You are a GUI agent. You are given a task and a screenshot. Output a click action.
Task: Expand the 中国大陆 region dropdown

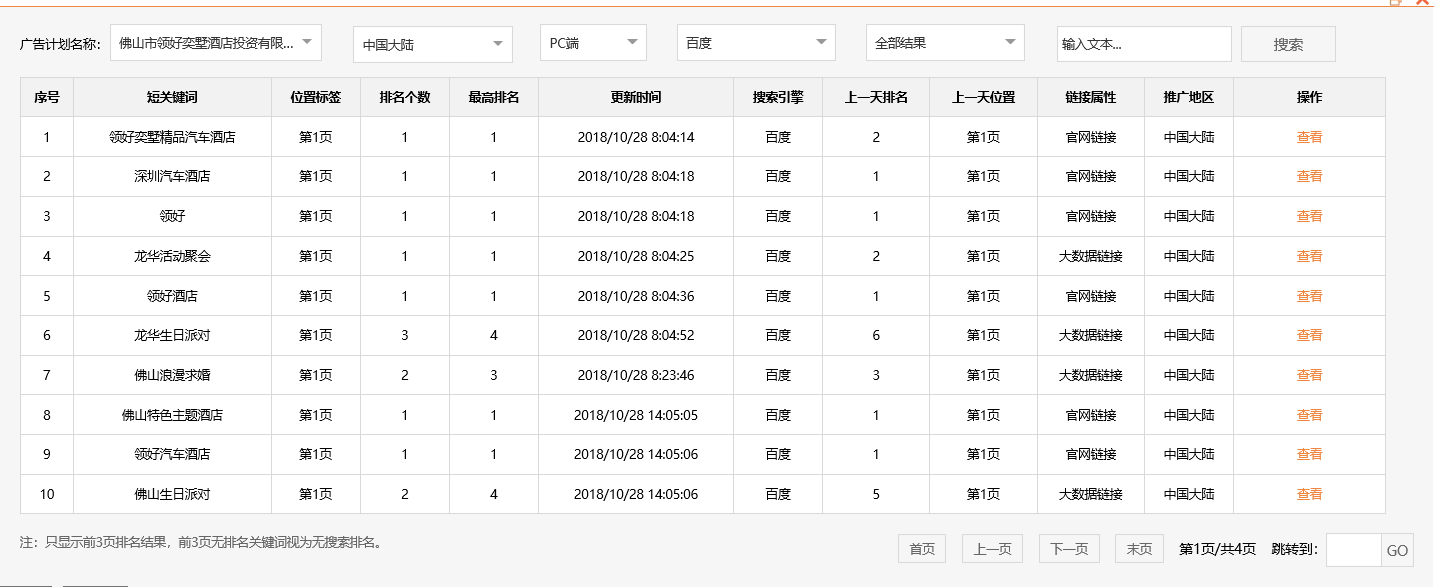click(432, 44)
